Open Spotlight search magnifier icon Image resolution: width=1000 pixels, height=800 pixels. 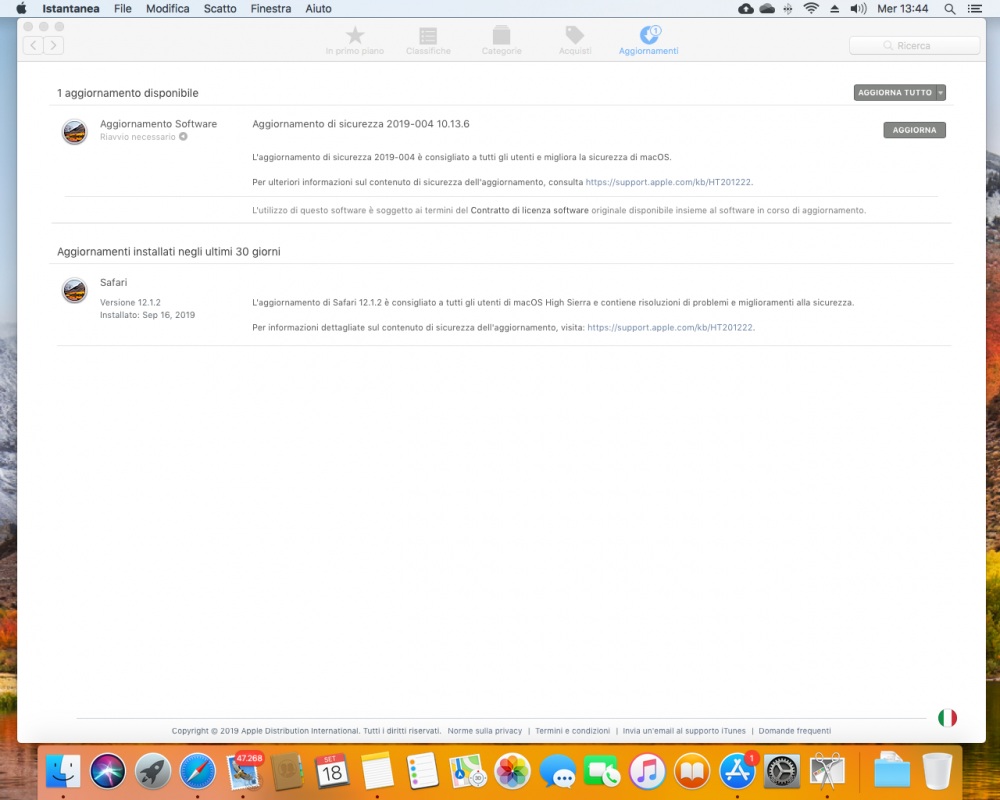tap(950, 9)
